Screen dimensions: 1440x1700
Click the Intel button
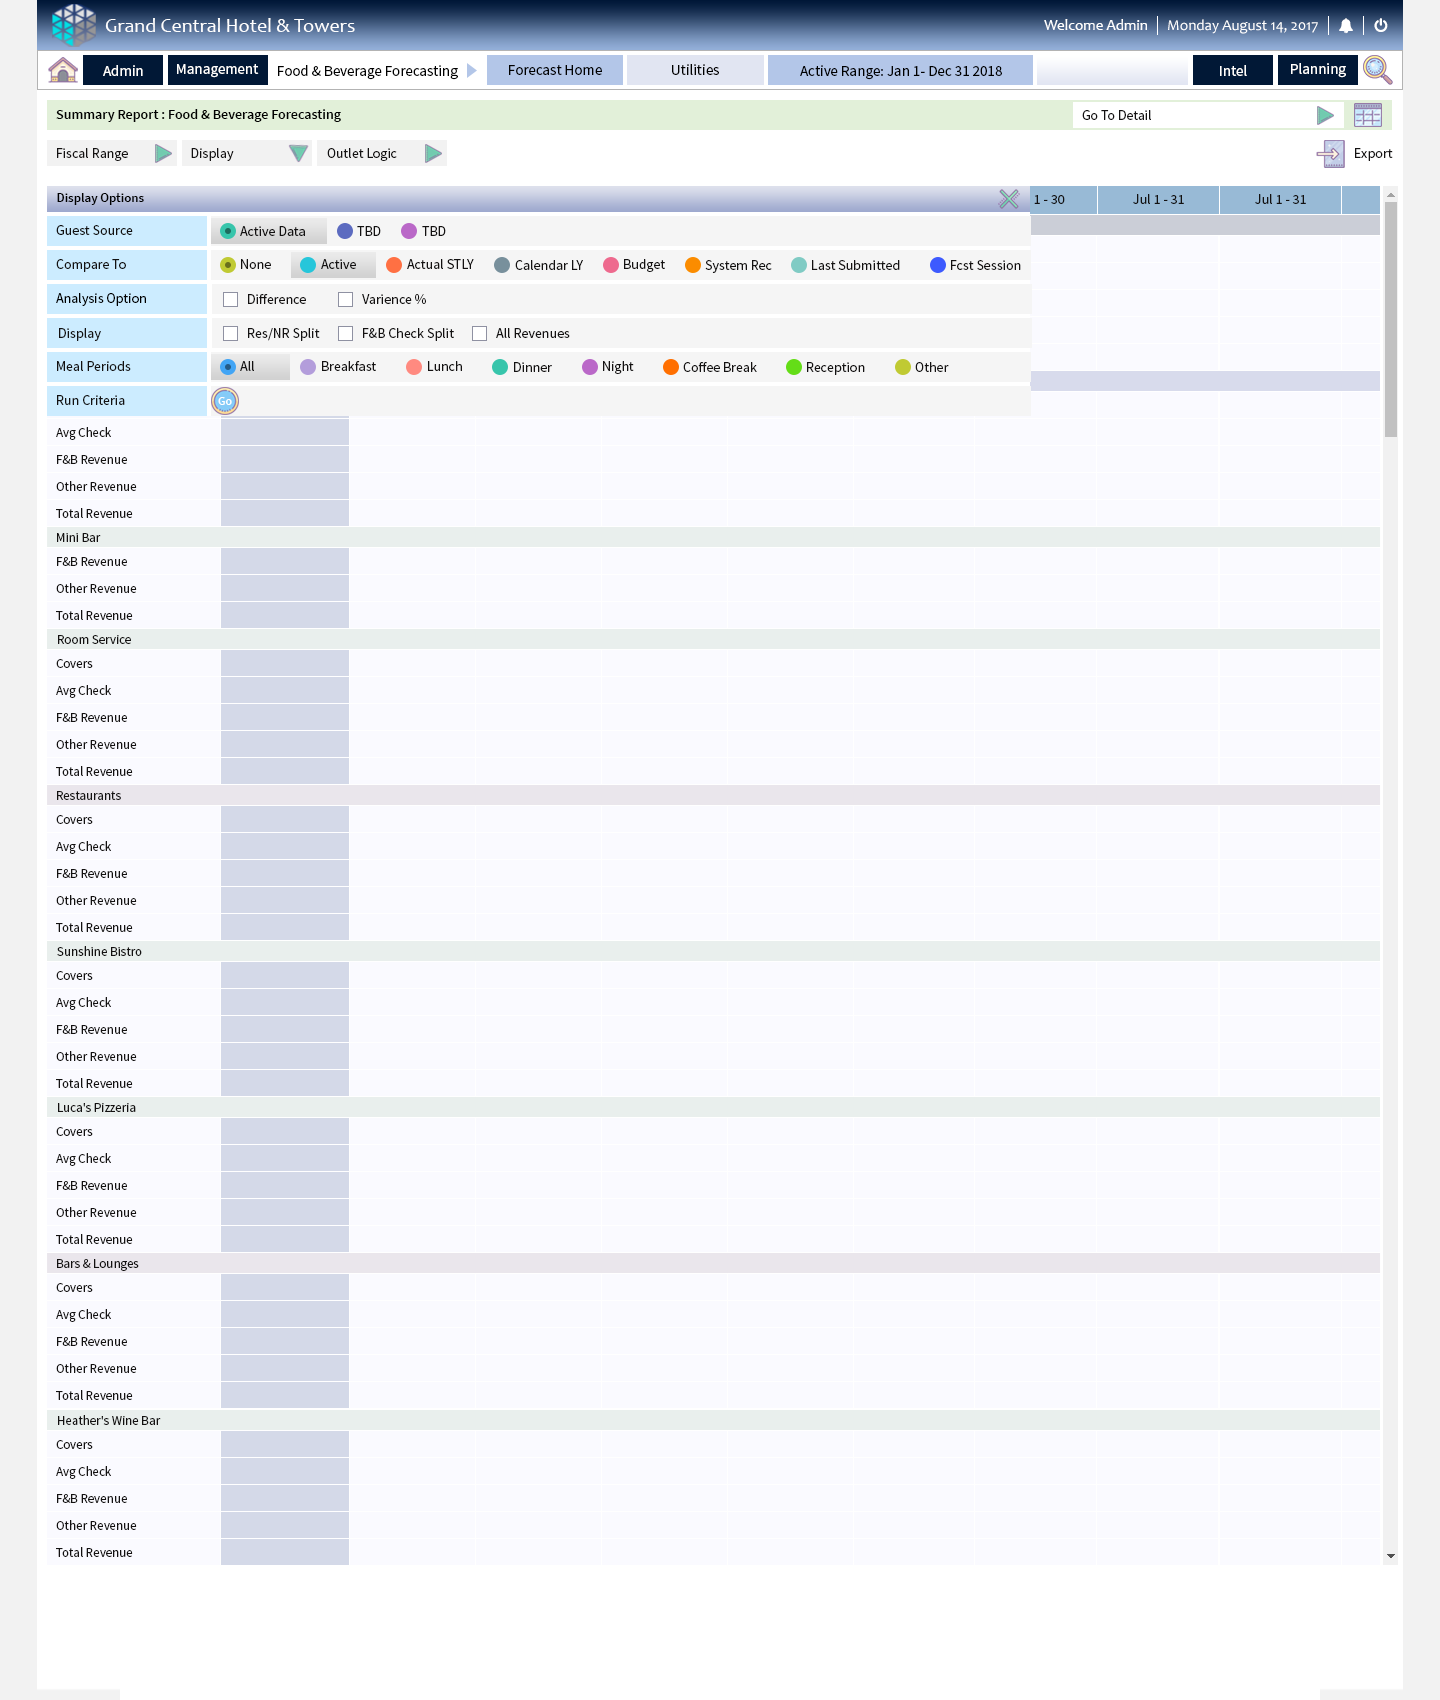point(1232,71)
